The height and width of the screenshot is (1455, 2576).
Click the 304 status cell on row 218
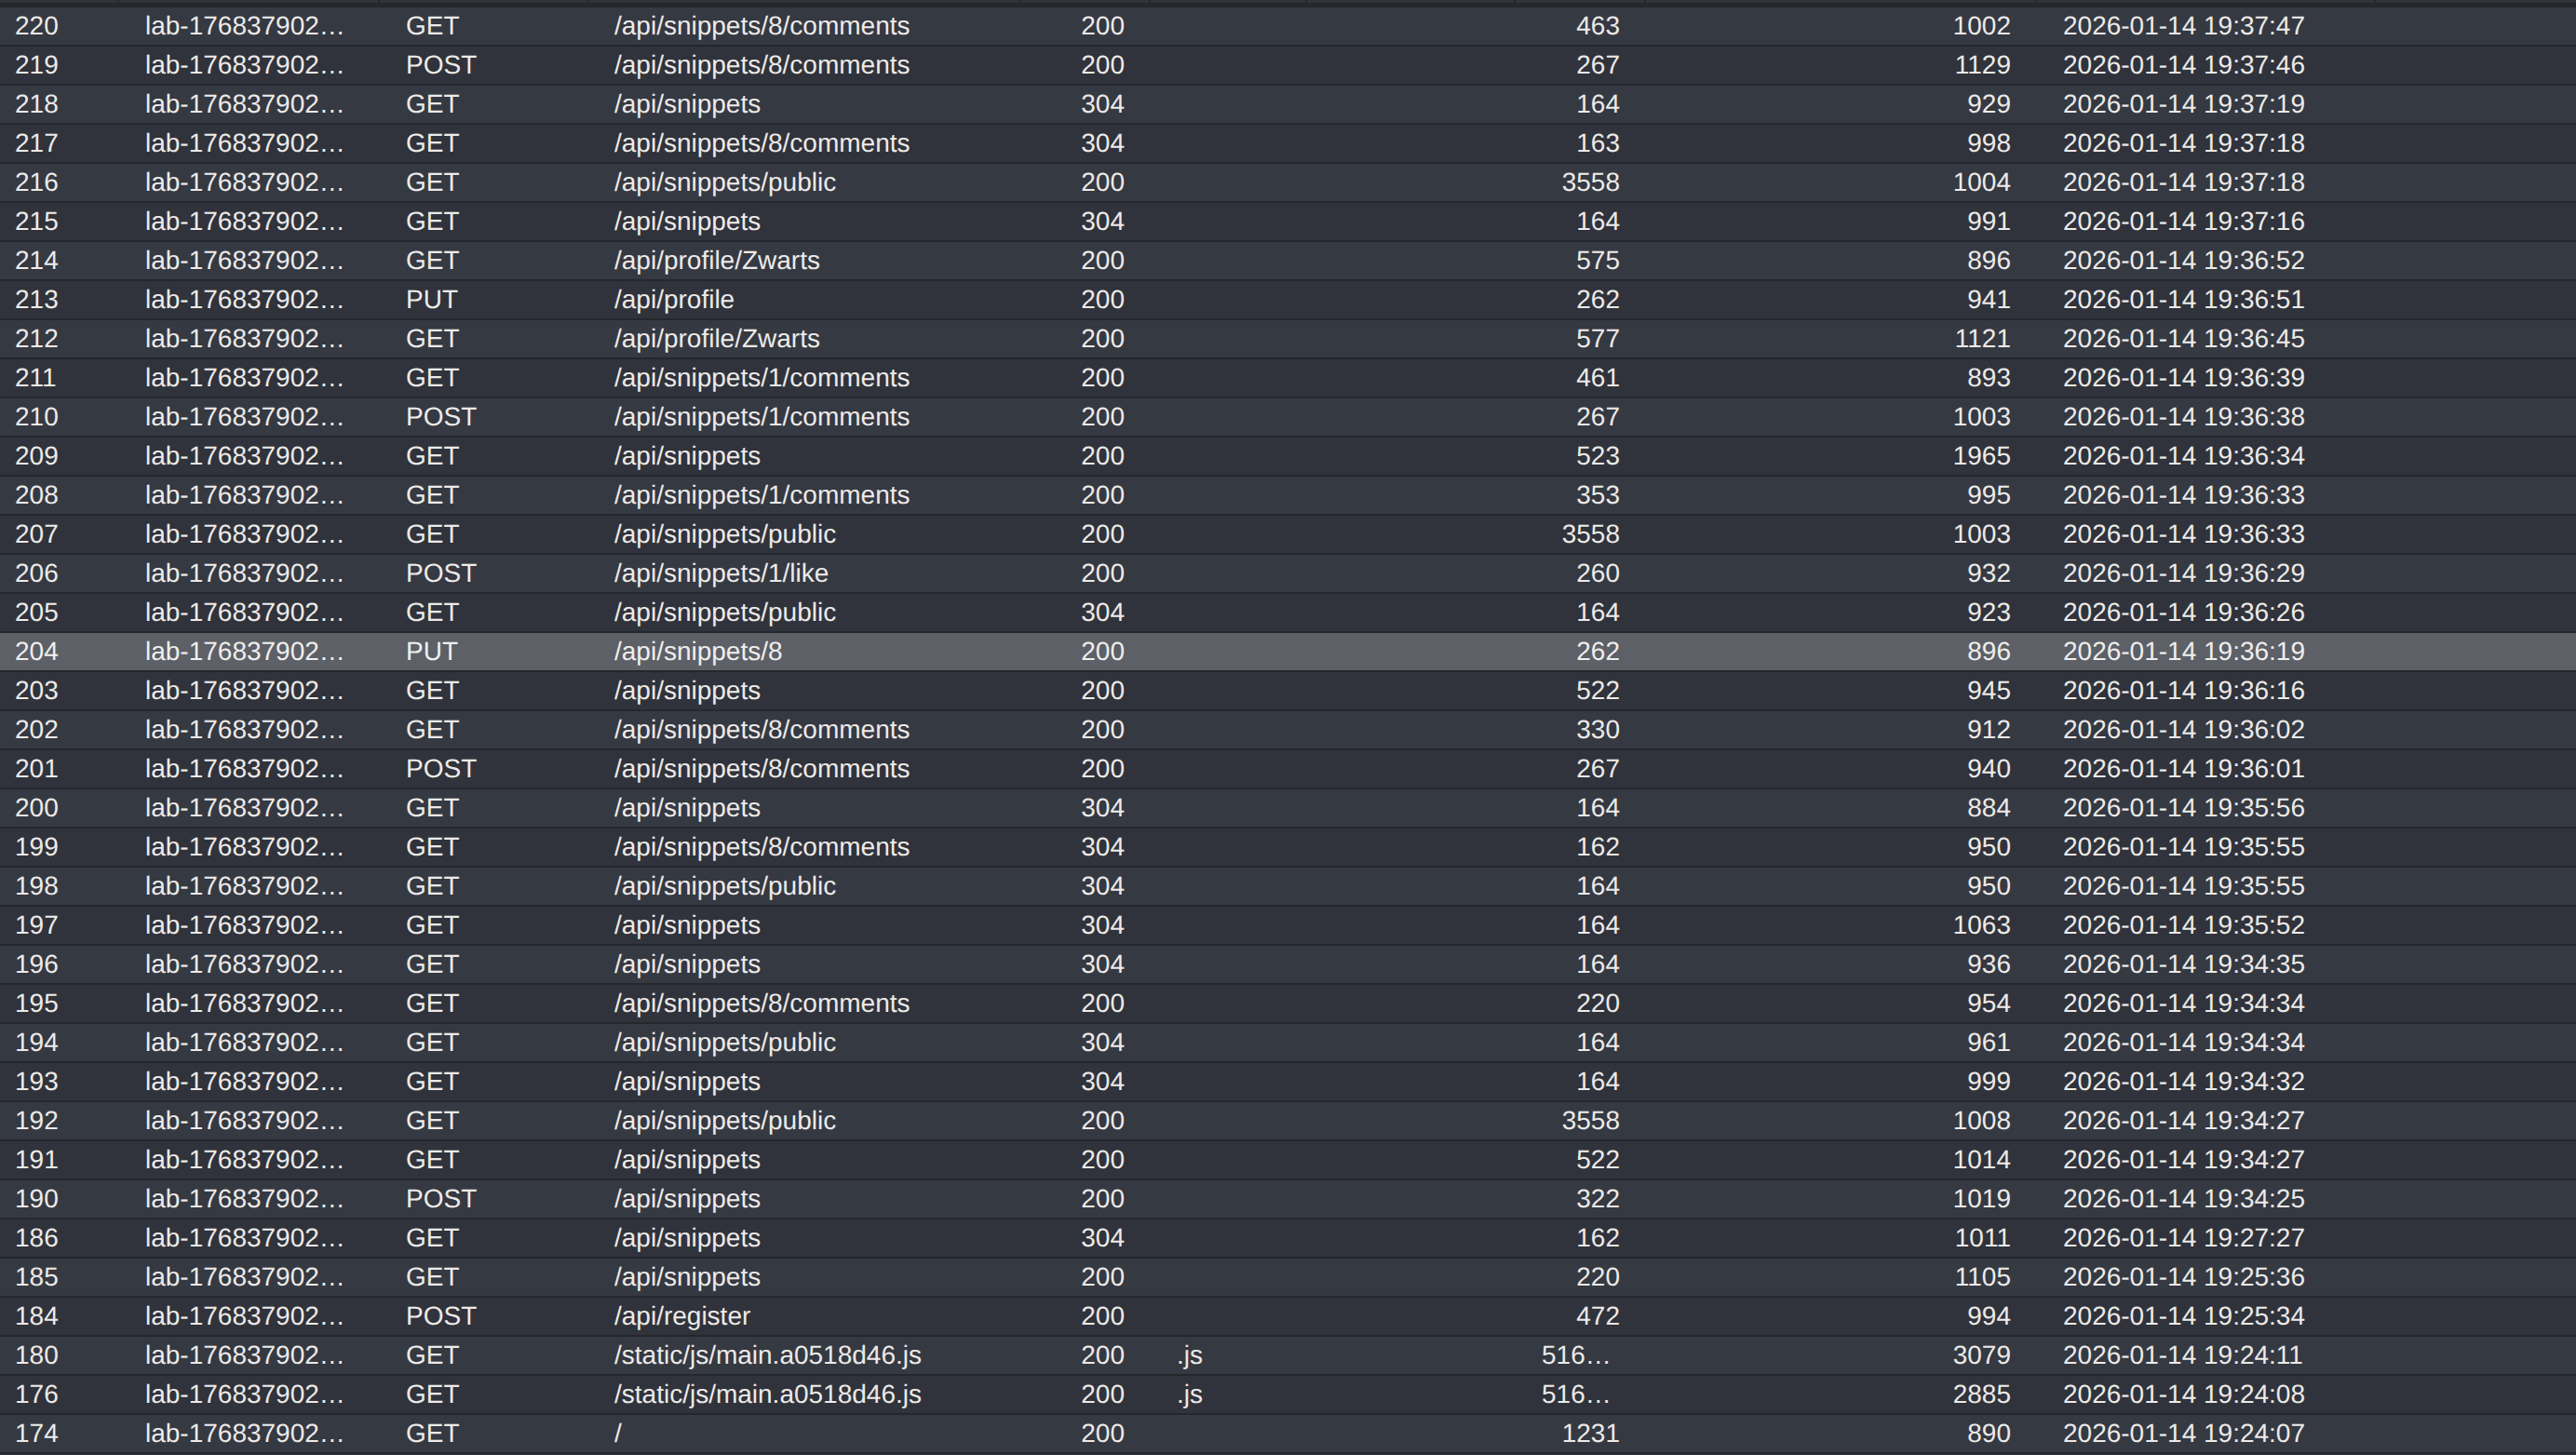point(1102,103)
